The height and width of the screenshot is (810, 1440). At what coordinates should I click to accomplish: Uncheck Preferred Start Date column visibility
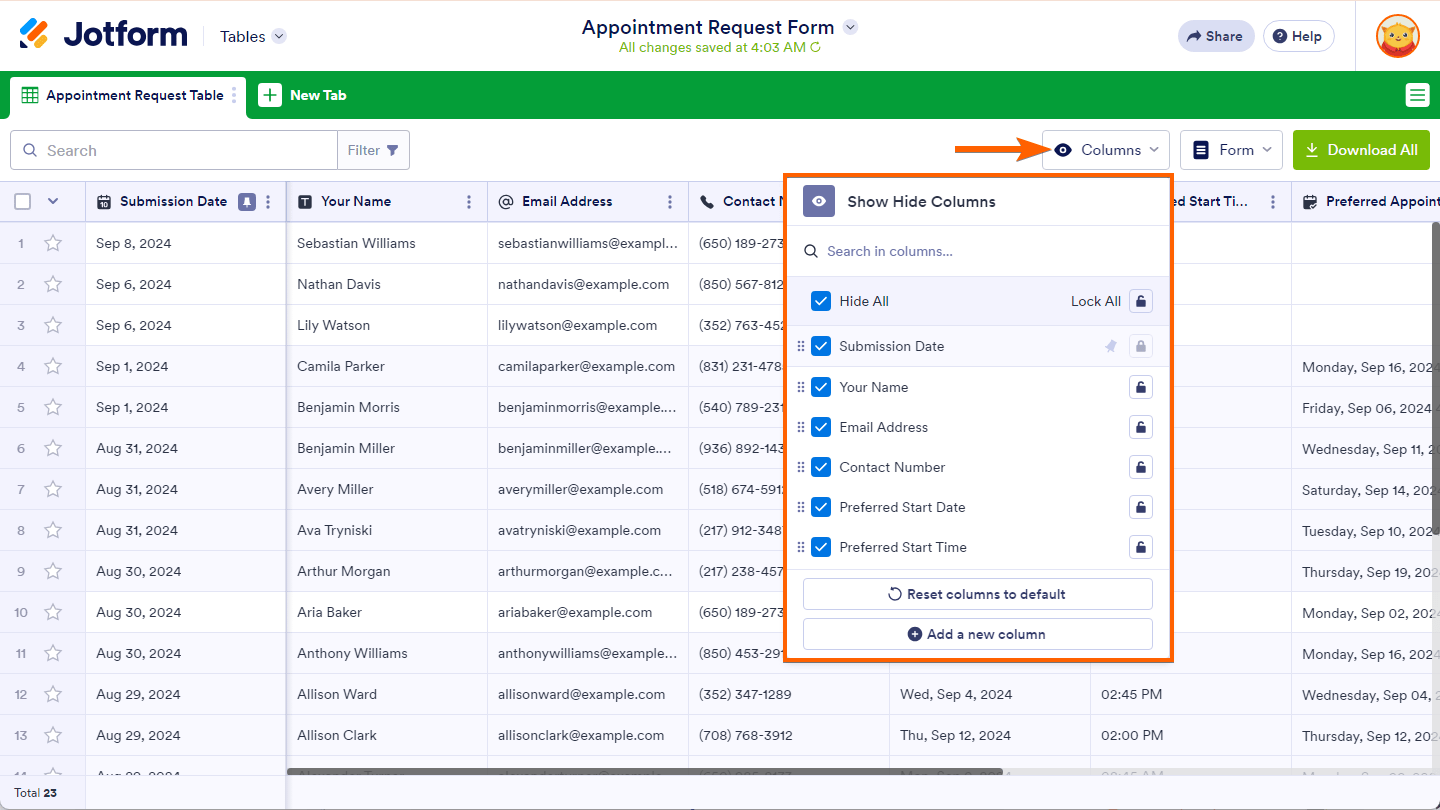coord(821,507)
